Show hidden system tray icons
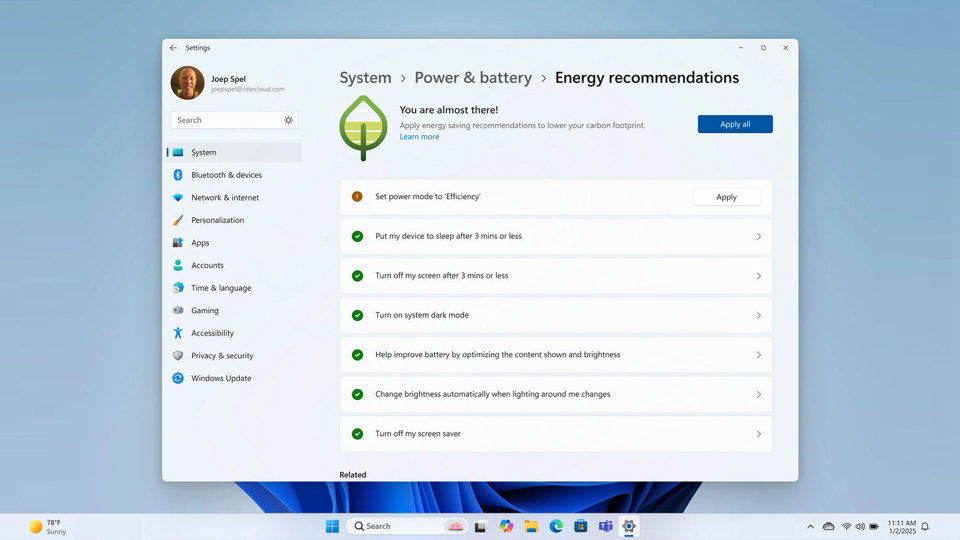 (811, 527)
